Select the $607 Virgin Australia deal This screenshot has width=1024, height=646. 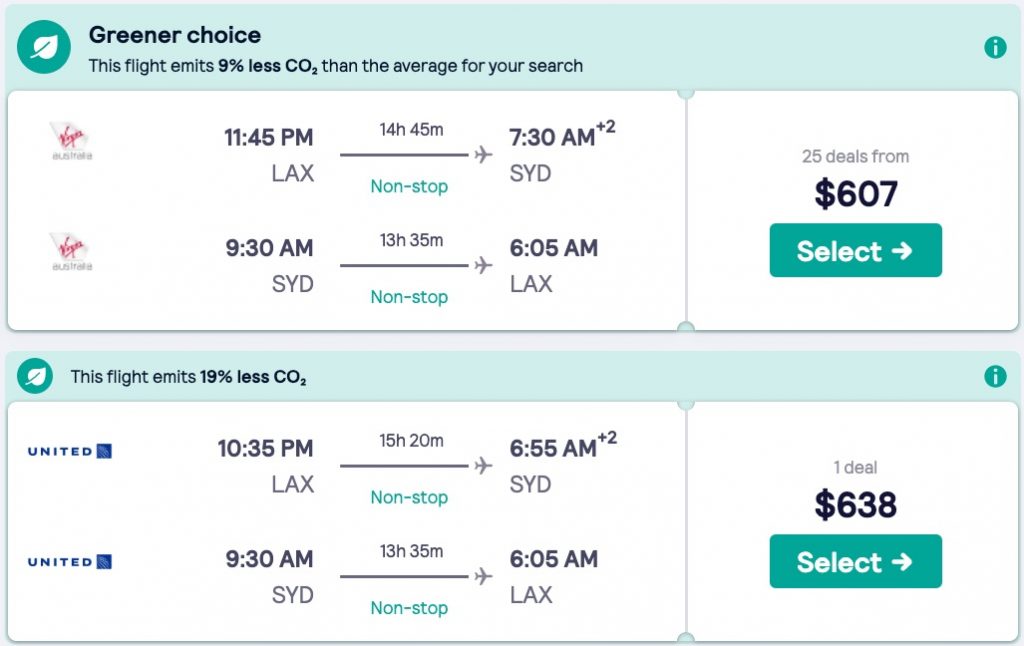coord(855,251)
